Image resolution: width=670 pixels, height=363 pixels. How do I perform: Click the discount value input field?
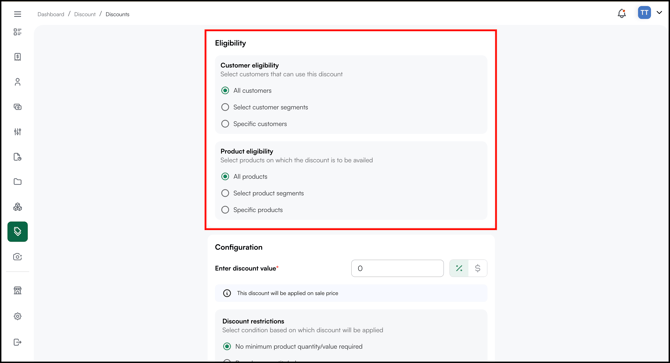point(397,268)
